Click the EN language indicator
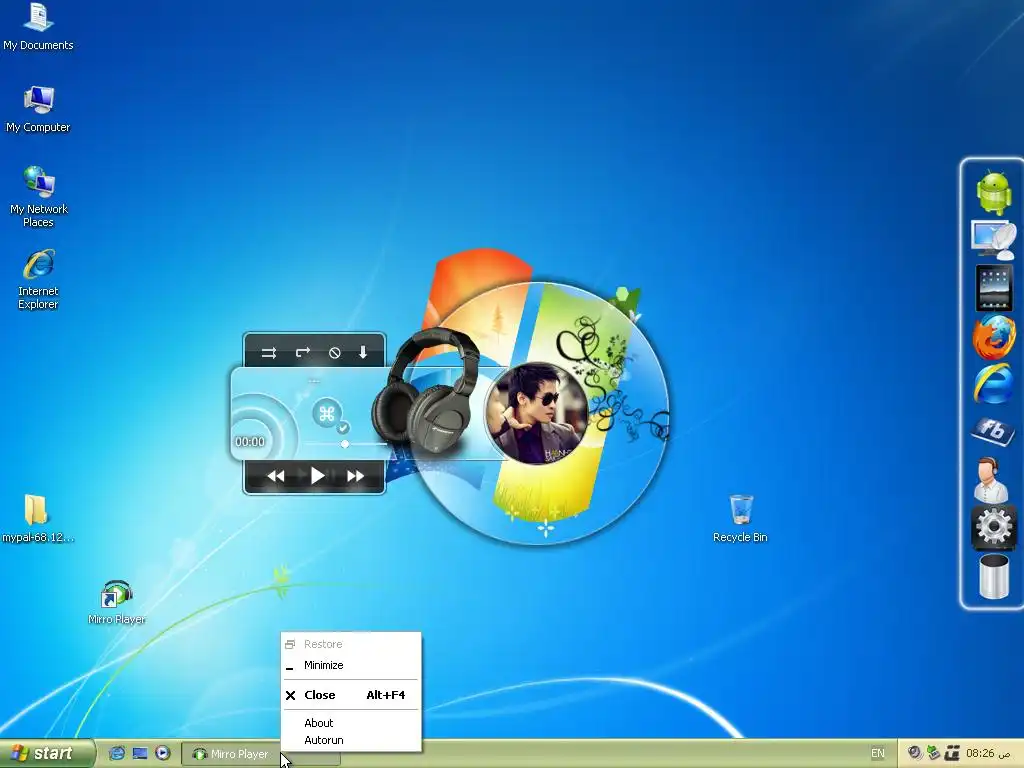The width and height of the screenshot is (1024, 768). pyautogui.click(x=878, y=754)
